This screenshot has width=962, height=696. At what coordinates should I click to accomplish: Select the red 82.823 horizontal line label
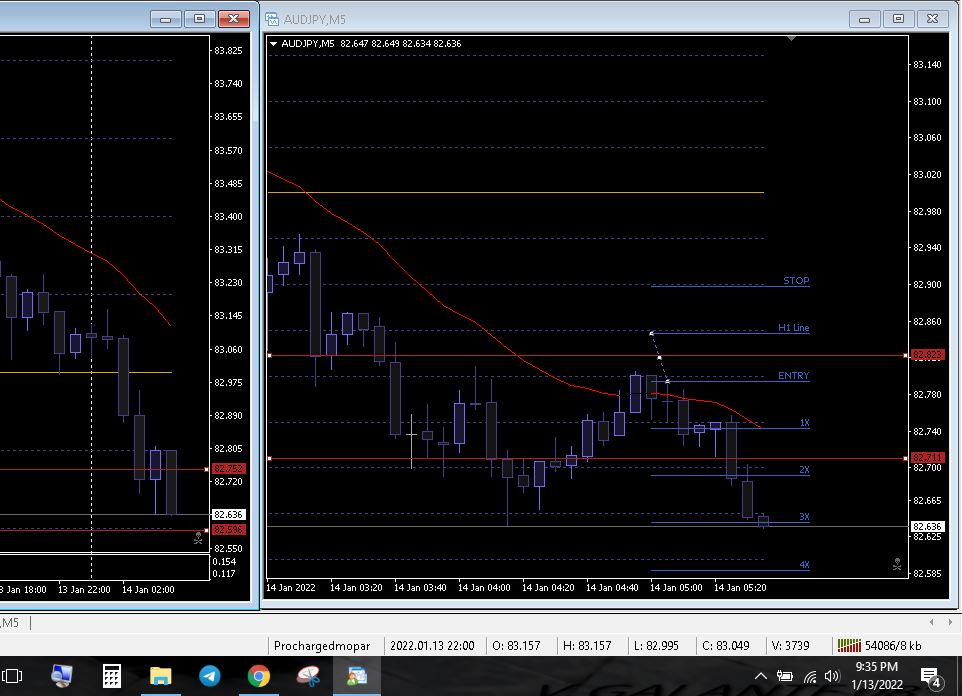coord(927,355)
